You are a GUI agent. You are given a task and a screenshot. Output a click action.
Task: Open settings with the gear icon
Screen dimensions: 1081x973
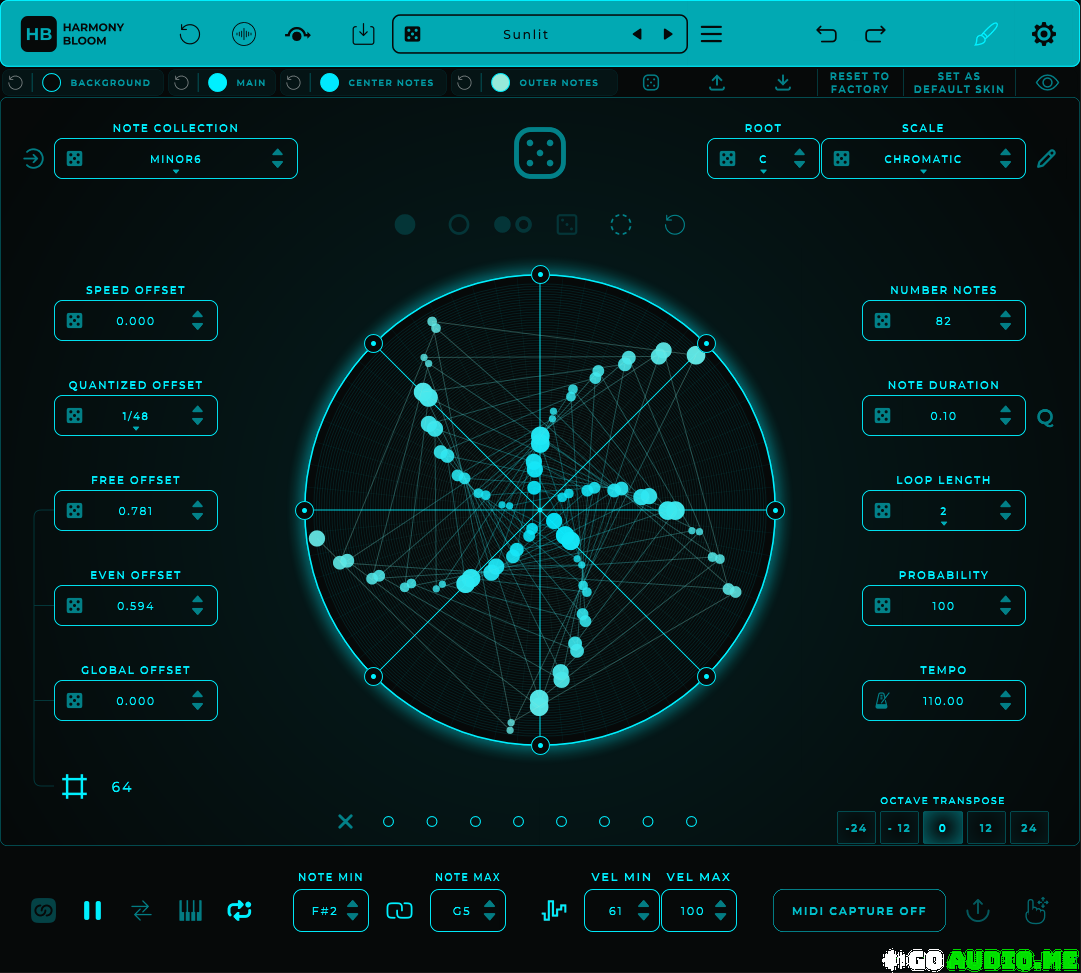coord(1043,34)
